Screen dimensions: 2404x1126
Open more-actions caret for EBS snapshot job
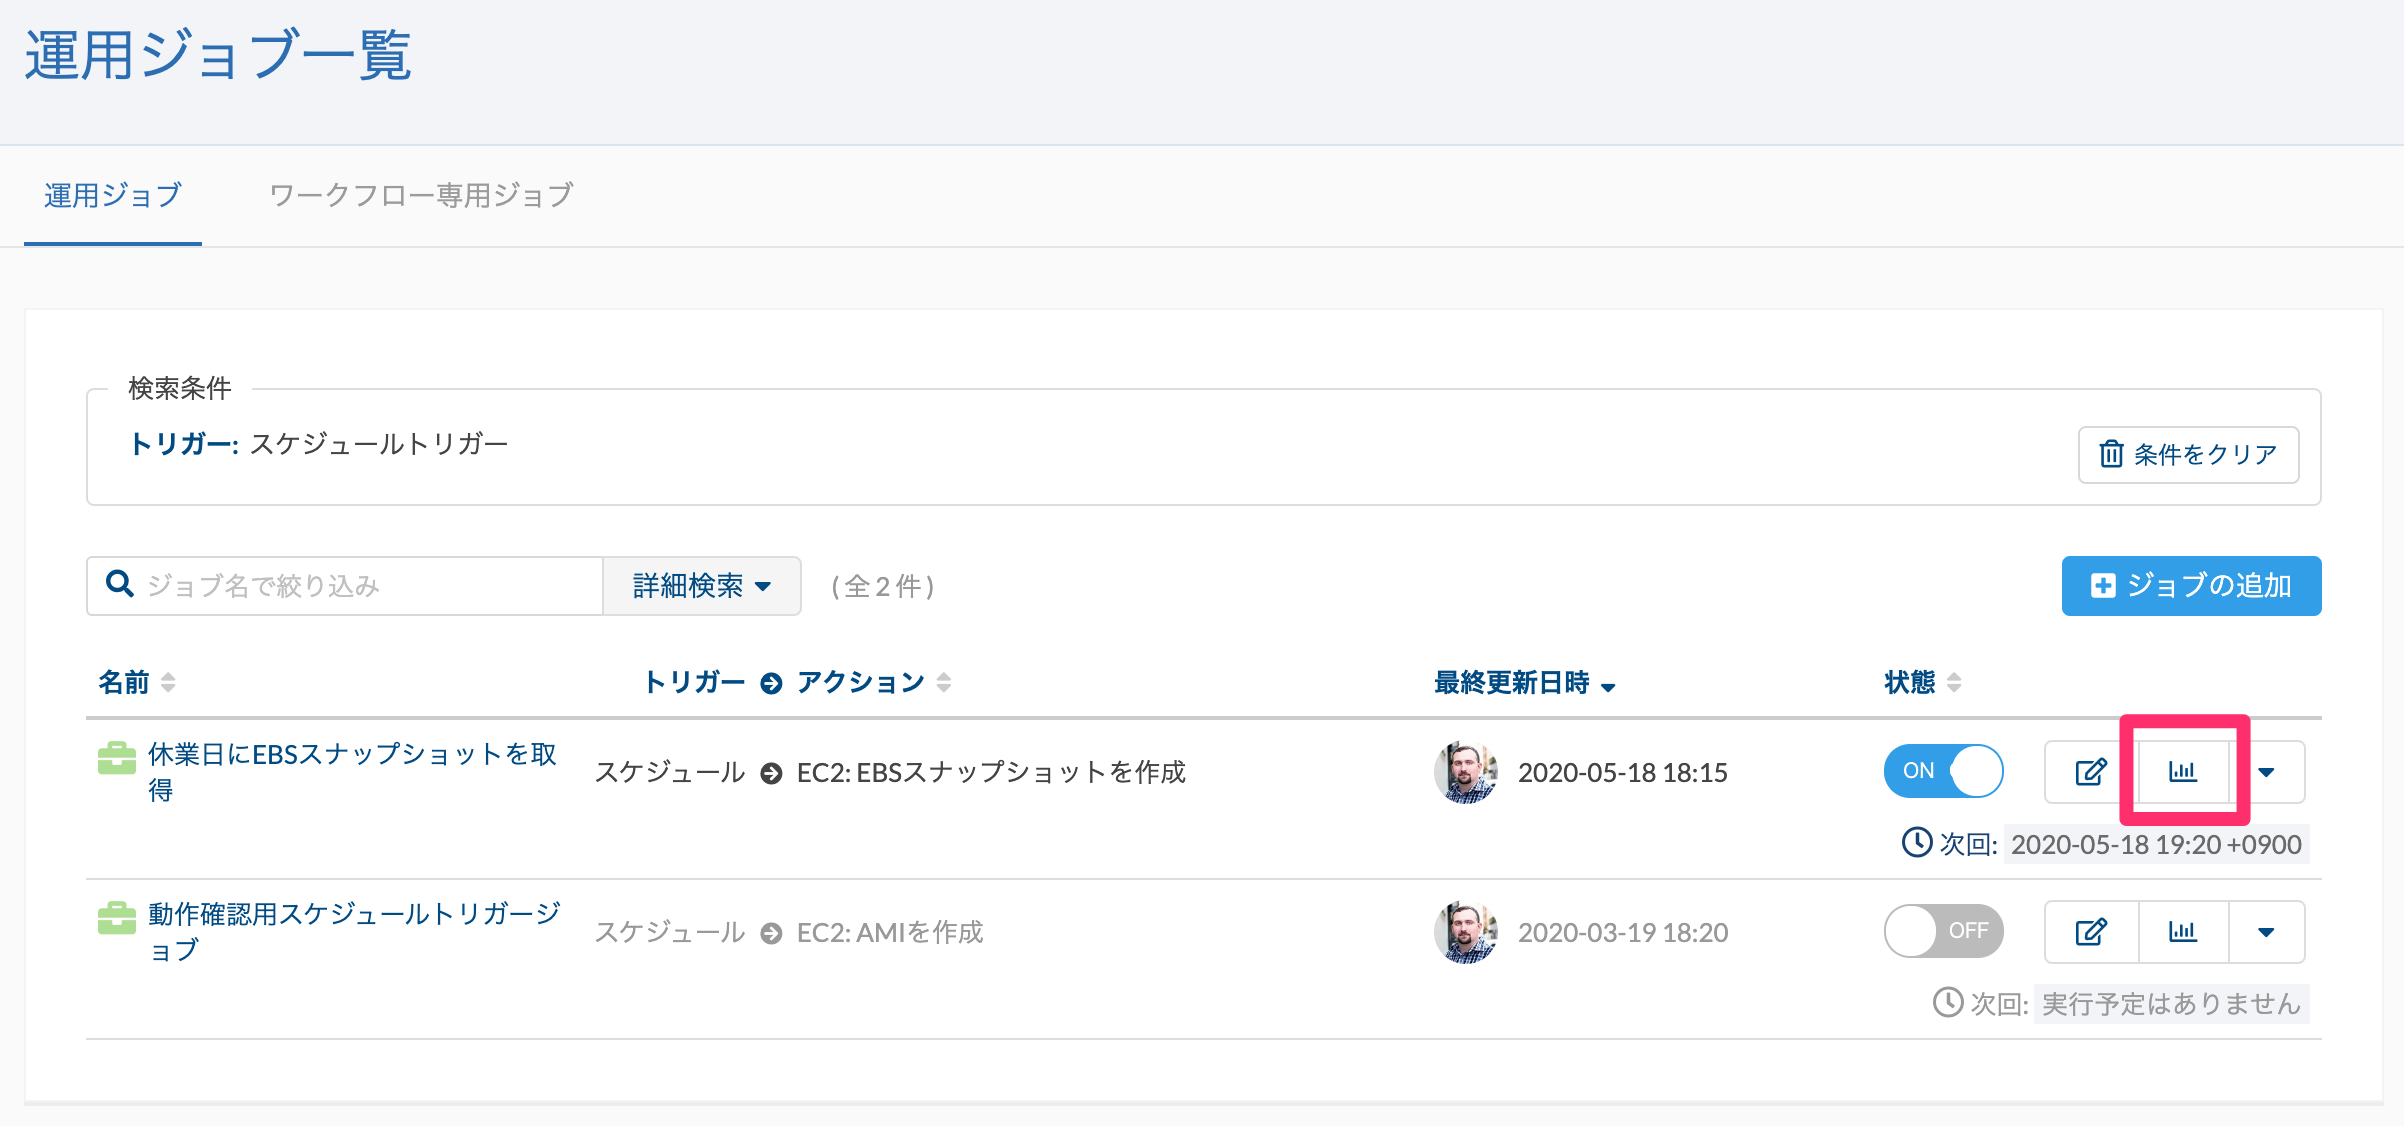pyautogui.click(x=2266, y=772)
